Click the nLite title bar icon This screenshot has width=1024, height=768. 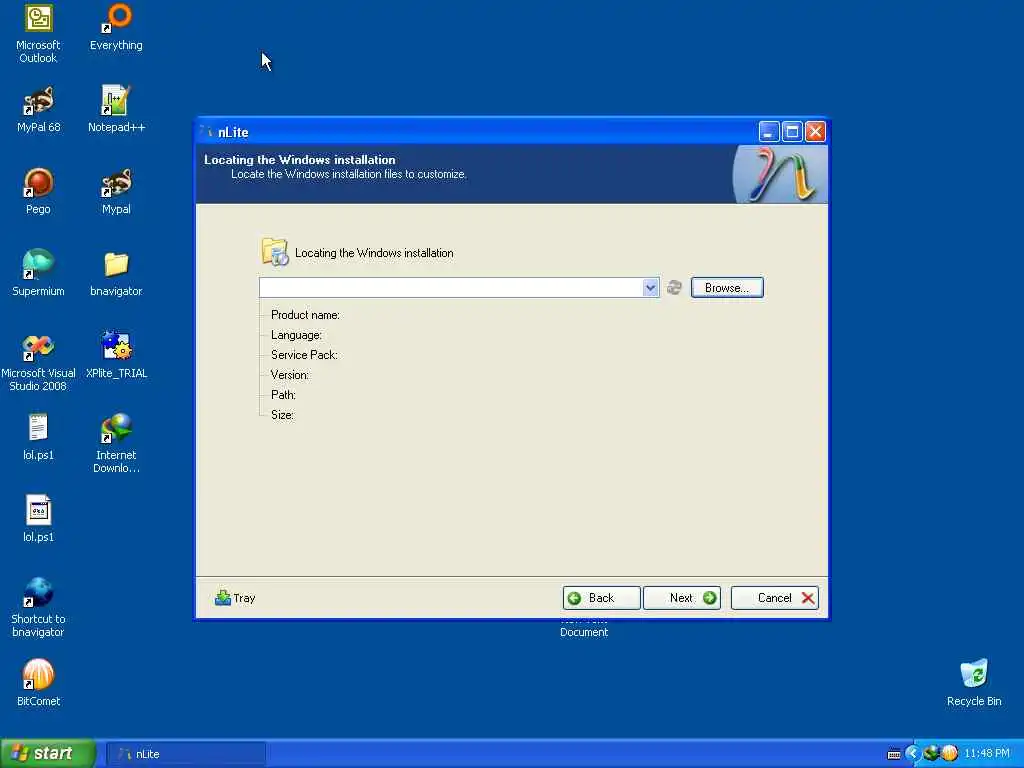coord(208,132)
